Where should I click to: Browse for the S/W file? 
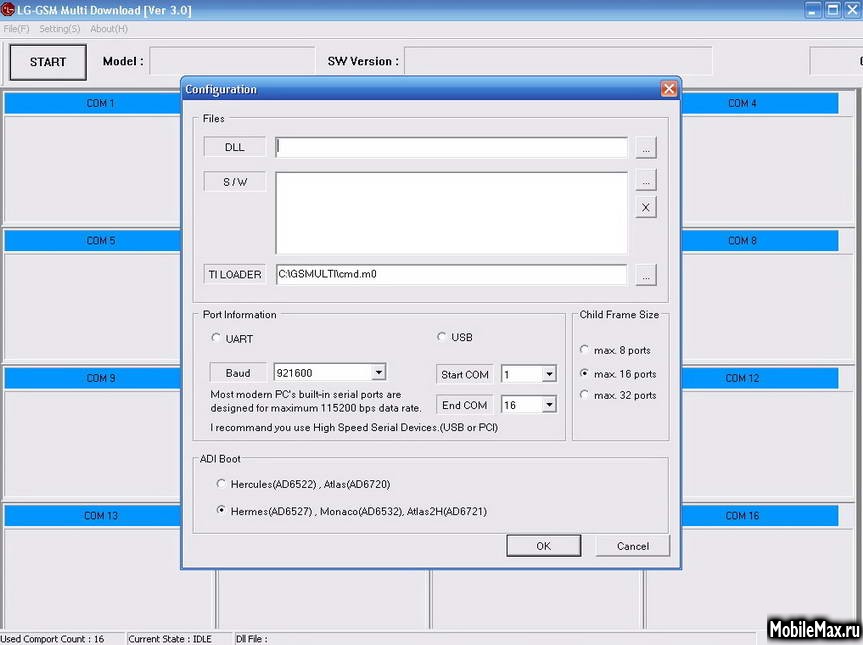pyautogui.click(x=646, y=181)
